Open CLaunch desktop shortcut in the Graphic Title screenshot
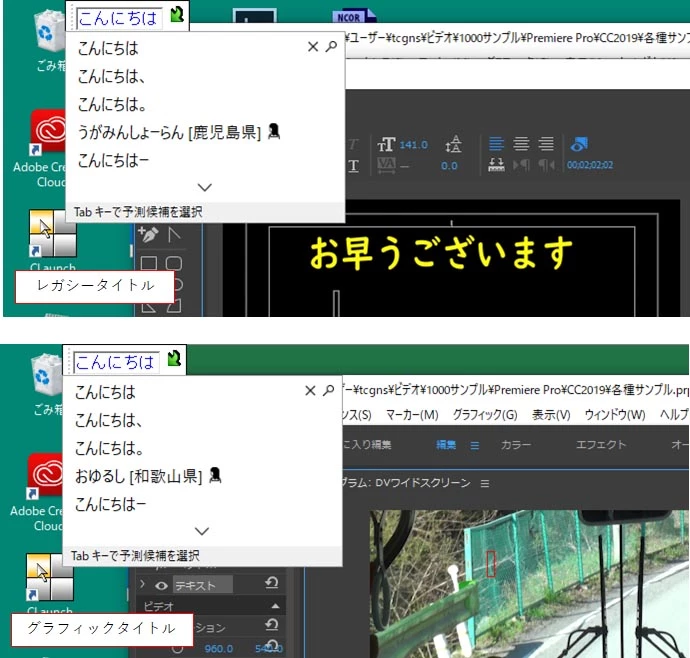Image resolution: width=690 pixels, height=658 pixels. 50,577
